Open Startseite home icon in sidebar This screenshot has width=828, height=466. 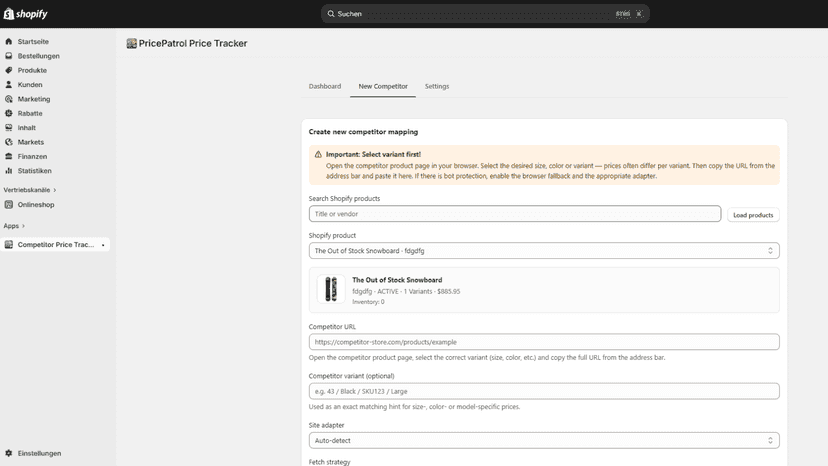pyautogui.click(x=8, y=41)
